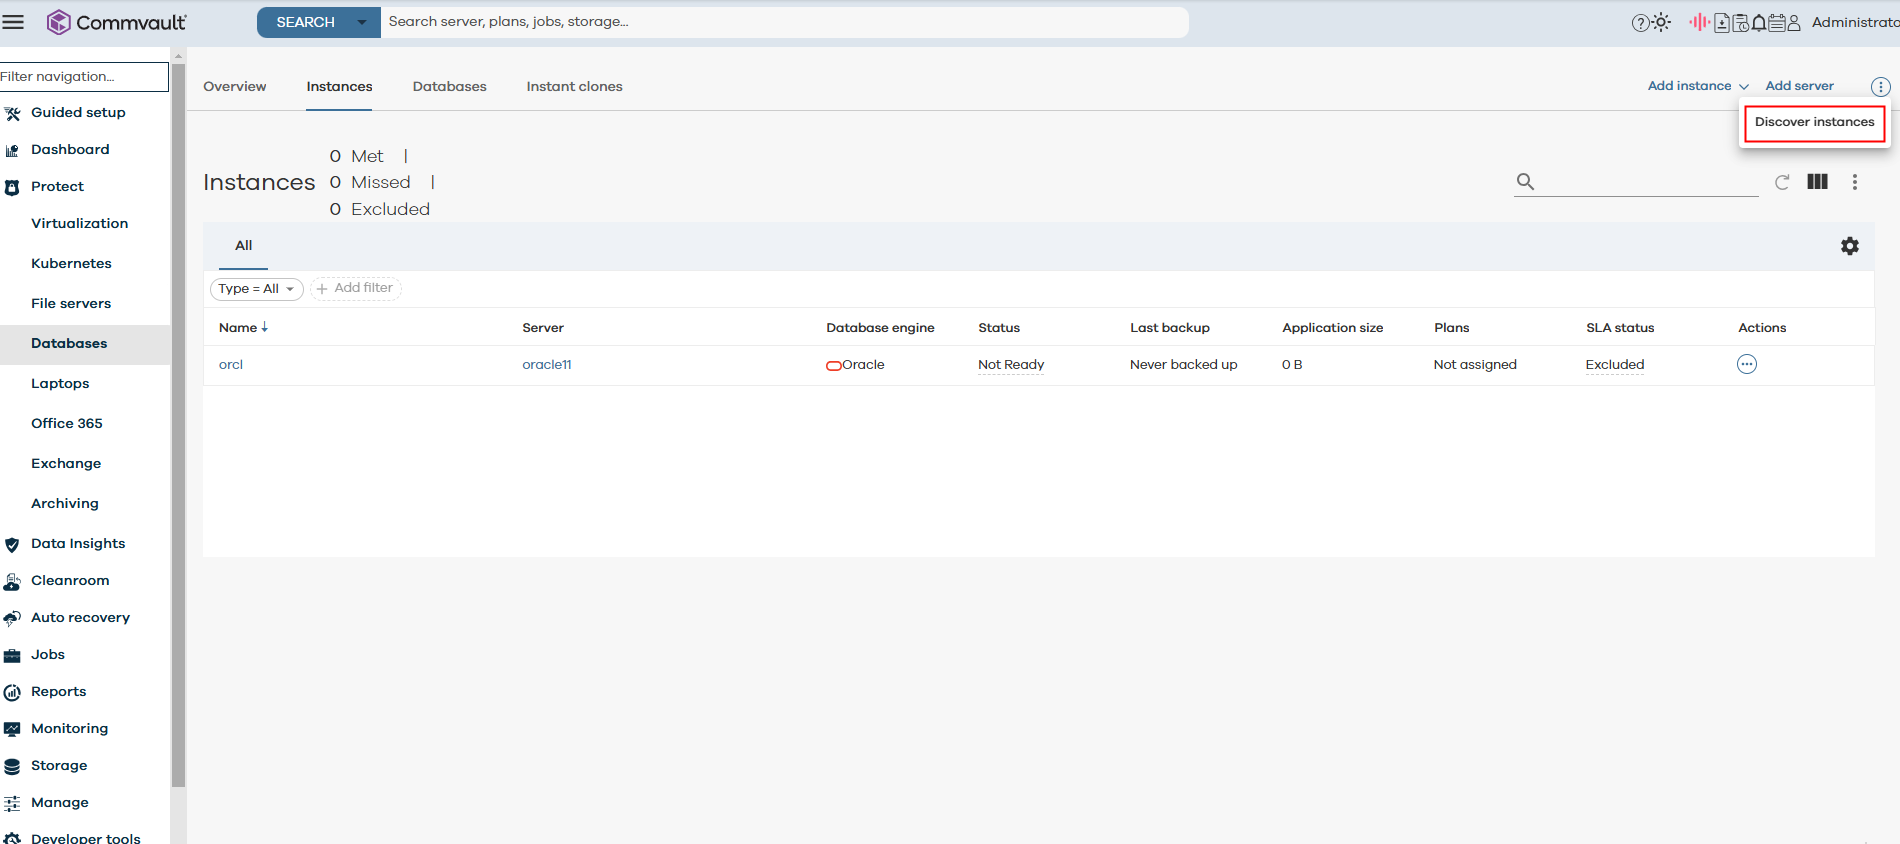
Task: Refresh the Instances table
Action: pyautogui.click(x=1782, y=182)
